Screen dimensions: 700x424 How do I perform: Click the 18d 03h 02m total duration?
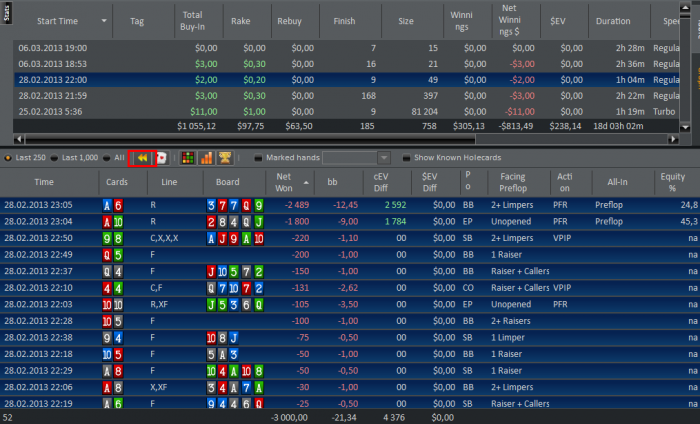point(618,126)
